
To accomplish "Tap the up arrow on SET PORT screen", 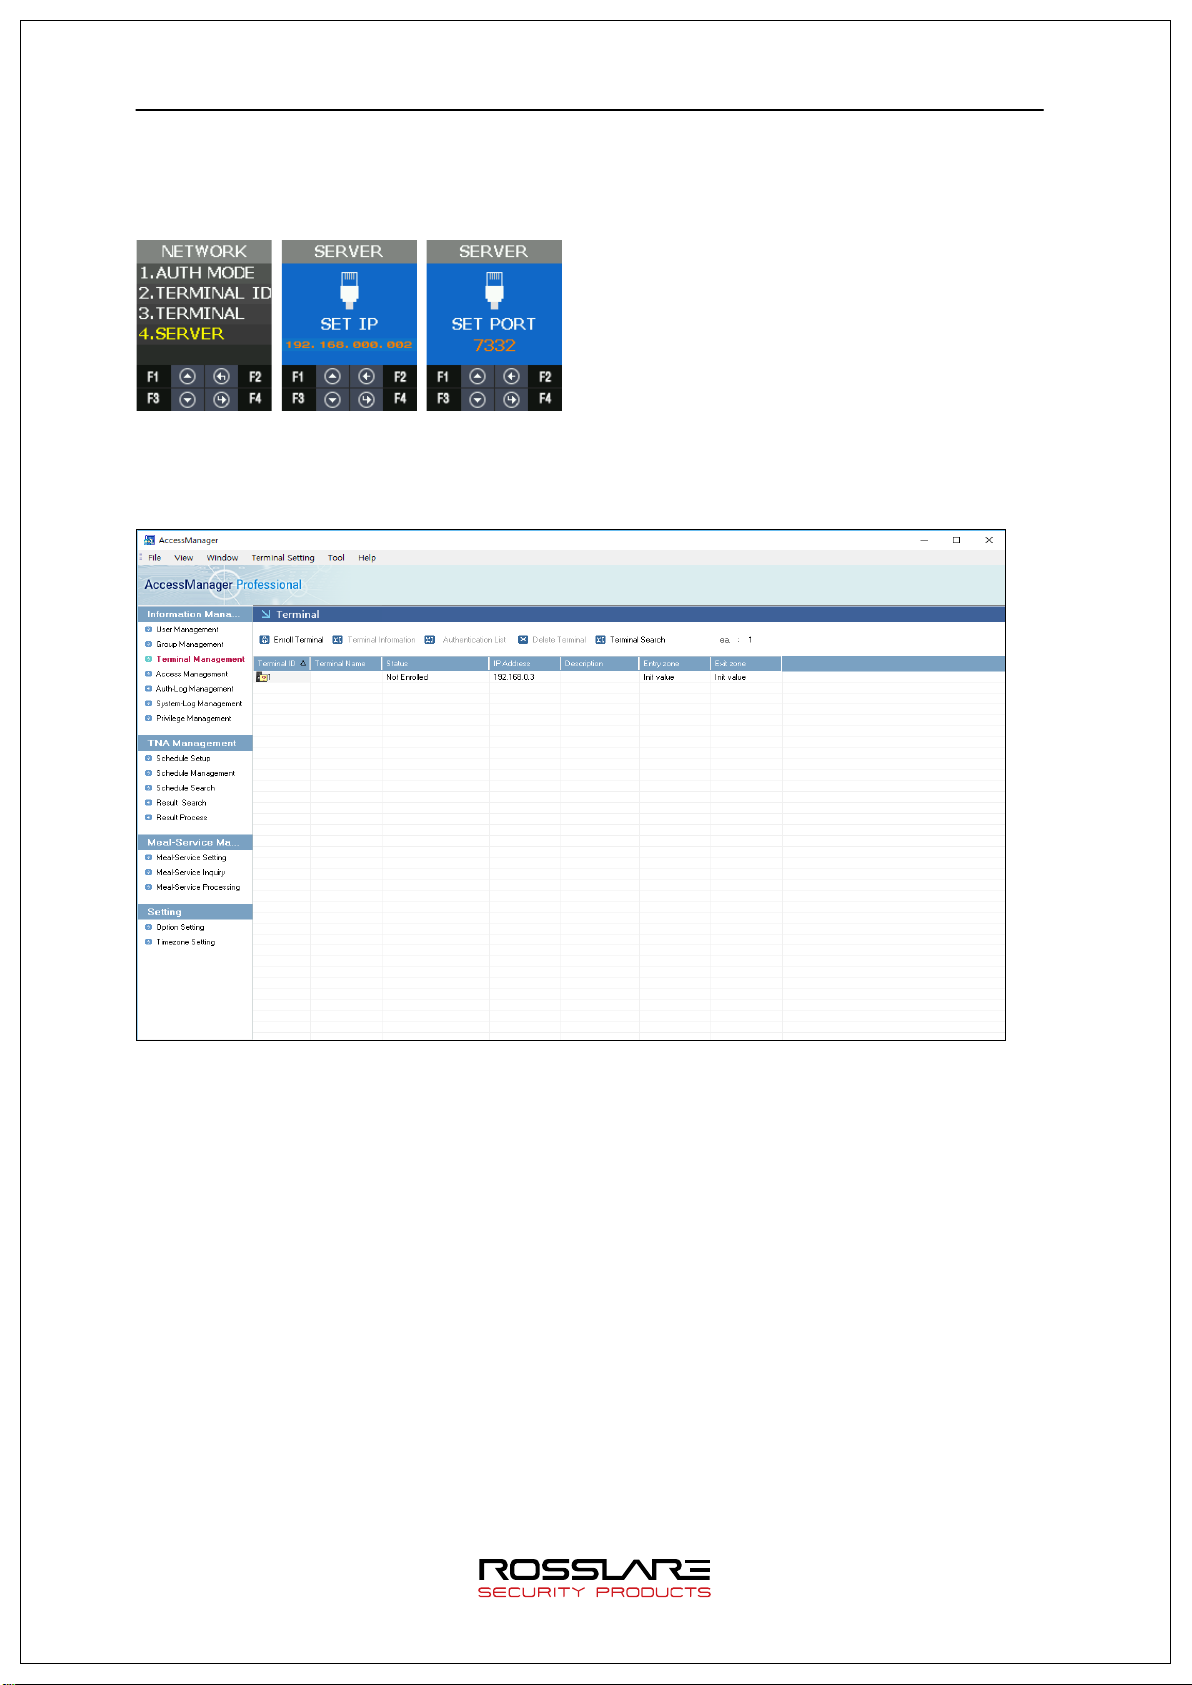I will click(477, 377).
